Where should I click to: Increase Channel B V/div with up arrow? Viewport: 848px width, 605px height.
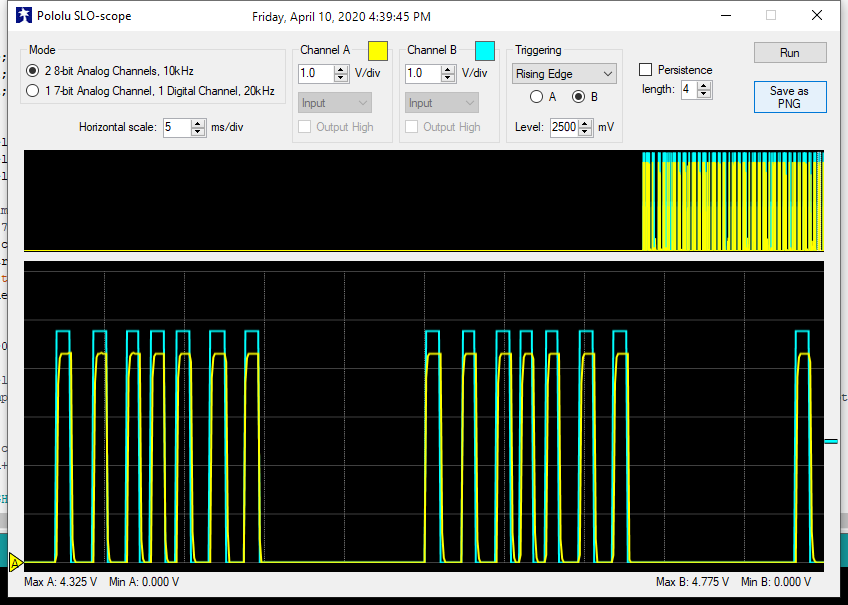tap(448, 69)
